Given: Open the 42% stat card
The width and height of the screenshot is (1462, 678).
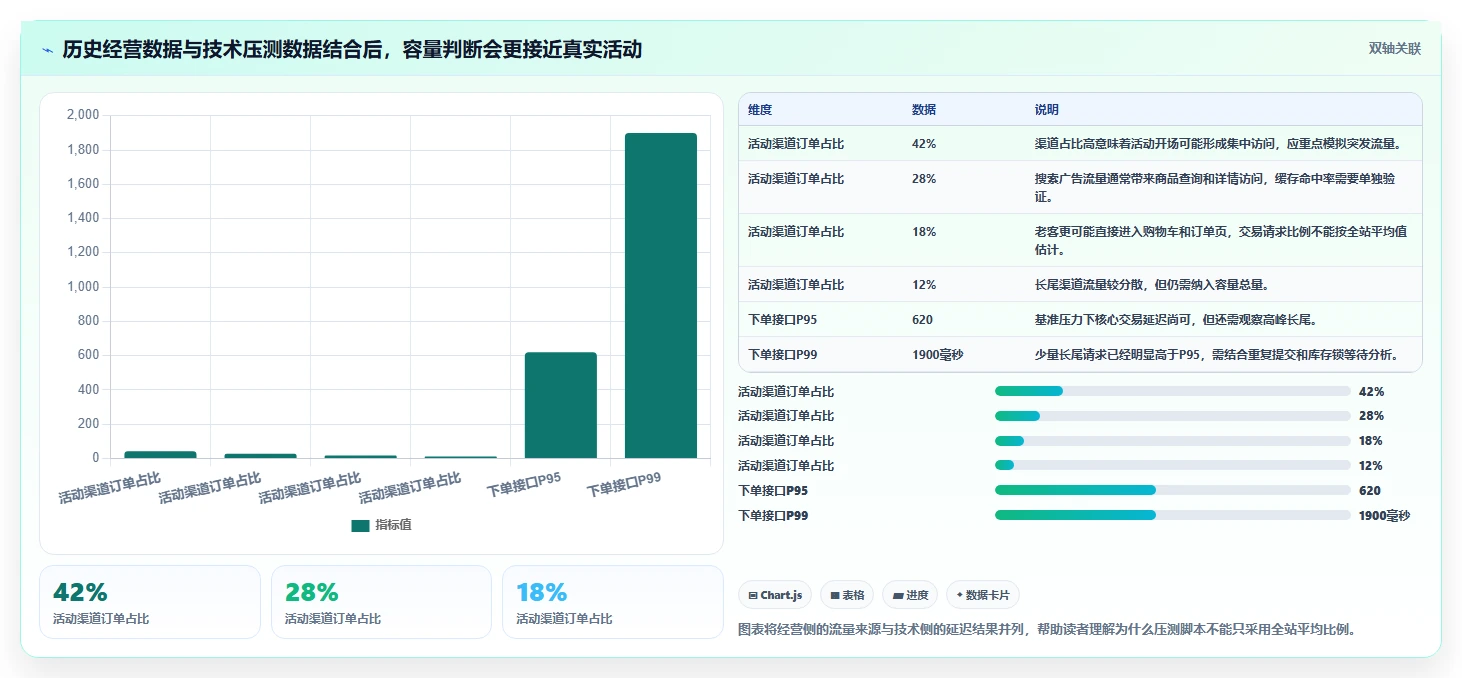Looking at the screenshot, I should pos(150,602).
